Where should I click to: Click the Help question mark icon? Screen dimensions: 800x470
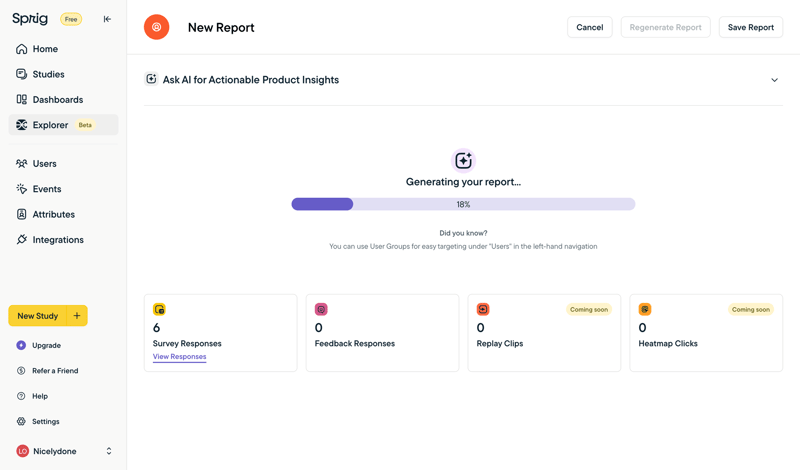[21, 396]
